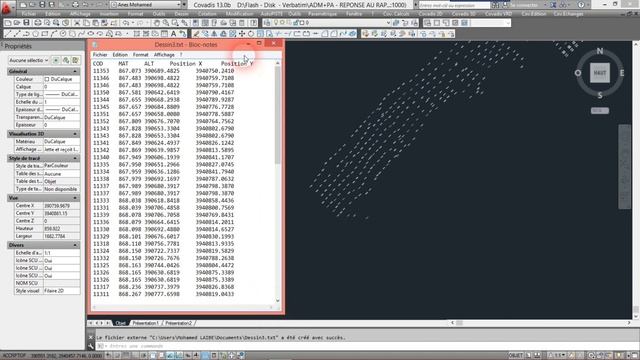Click the Matériau DuCalque value
This screenshot has width=640, height=360.
click(x=61, y=142)
